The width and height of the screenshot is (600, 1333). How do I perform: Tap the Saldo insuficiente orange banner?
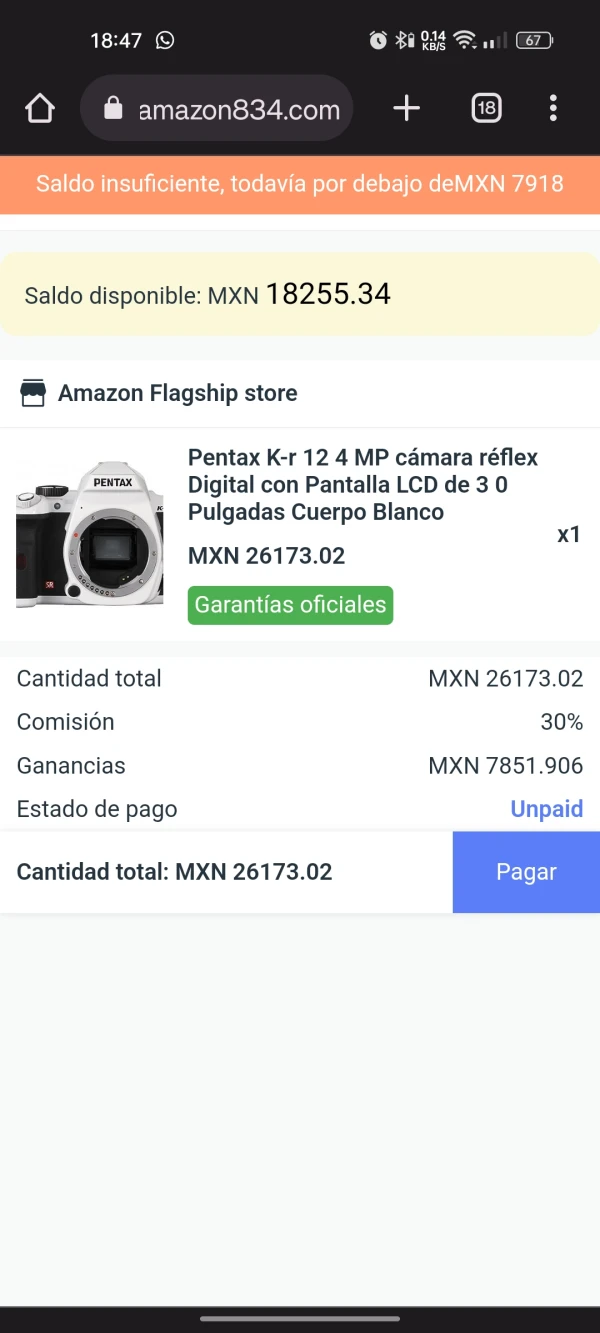click(300, 184)
